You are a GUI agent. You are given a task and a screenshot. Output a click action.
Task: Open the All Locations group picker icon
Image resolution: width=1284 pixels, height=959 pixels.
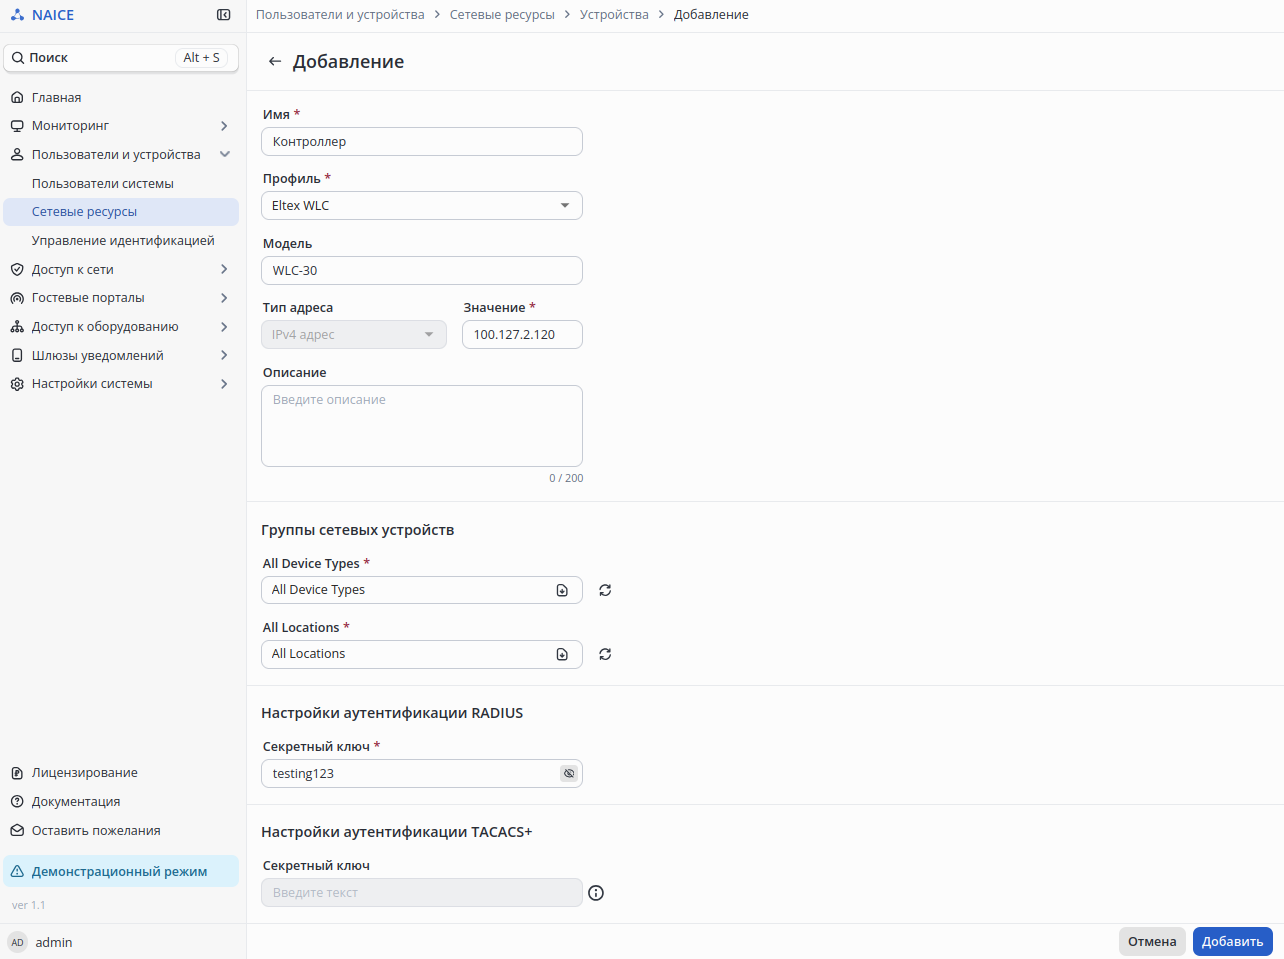tap(562, 654)
